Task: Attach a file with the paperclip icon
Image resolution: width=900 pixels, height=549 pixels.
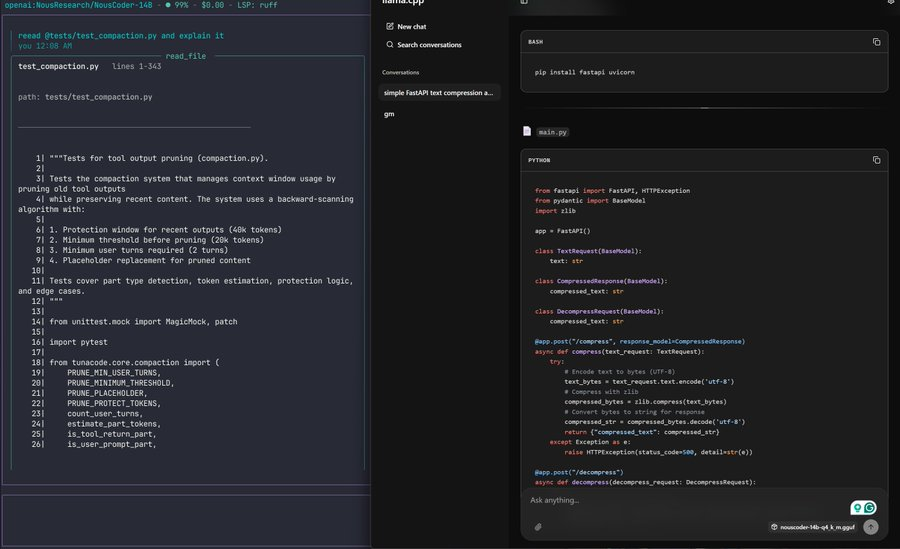Action: coord(538,527)
